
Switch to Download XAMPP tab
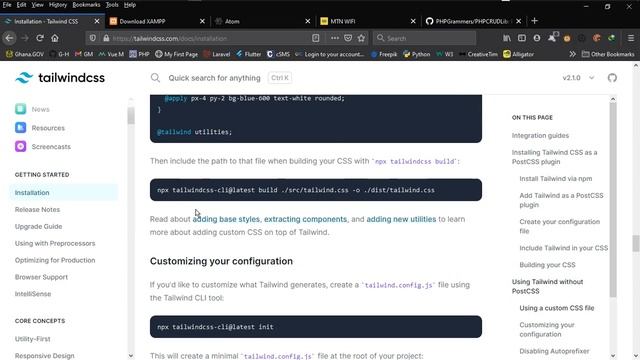(158, 21)
